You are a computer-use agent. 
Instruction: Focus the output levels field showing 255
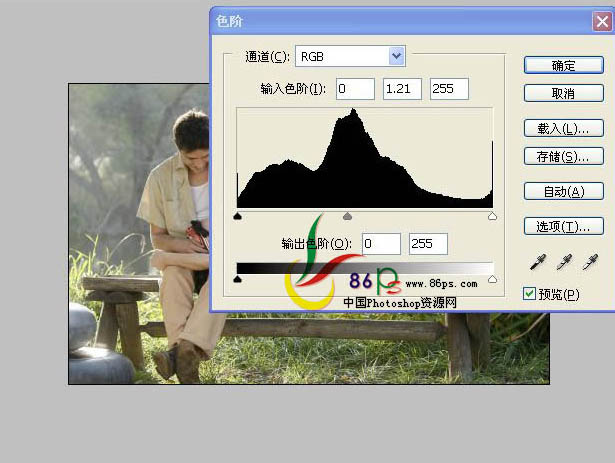pyautogui.click(x=428, y=244)
